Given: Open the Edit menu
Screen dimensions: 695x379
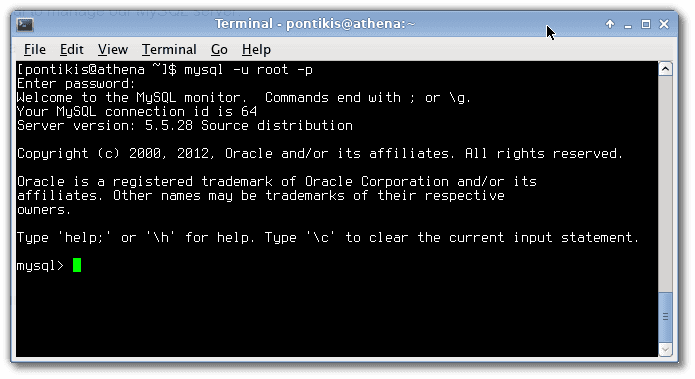Looking at the screenshot, I should [71, 49].
